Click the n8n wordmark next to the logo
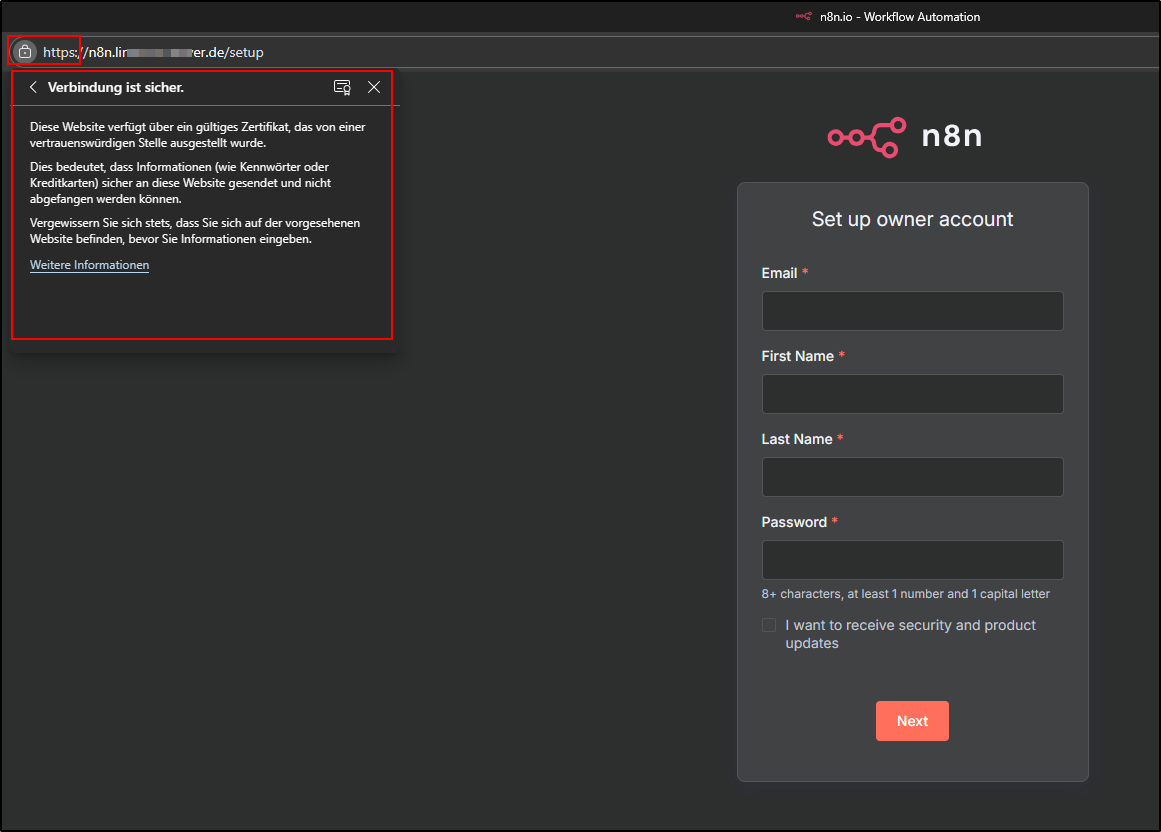Screen dimensions: 1161x832 951,136
